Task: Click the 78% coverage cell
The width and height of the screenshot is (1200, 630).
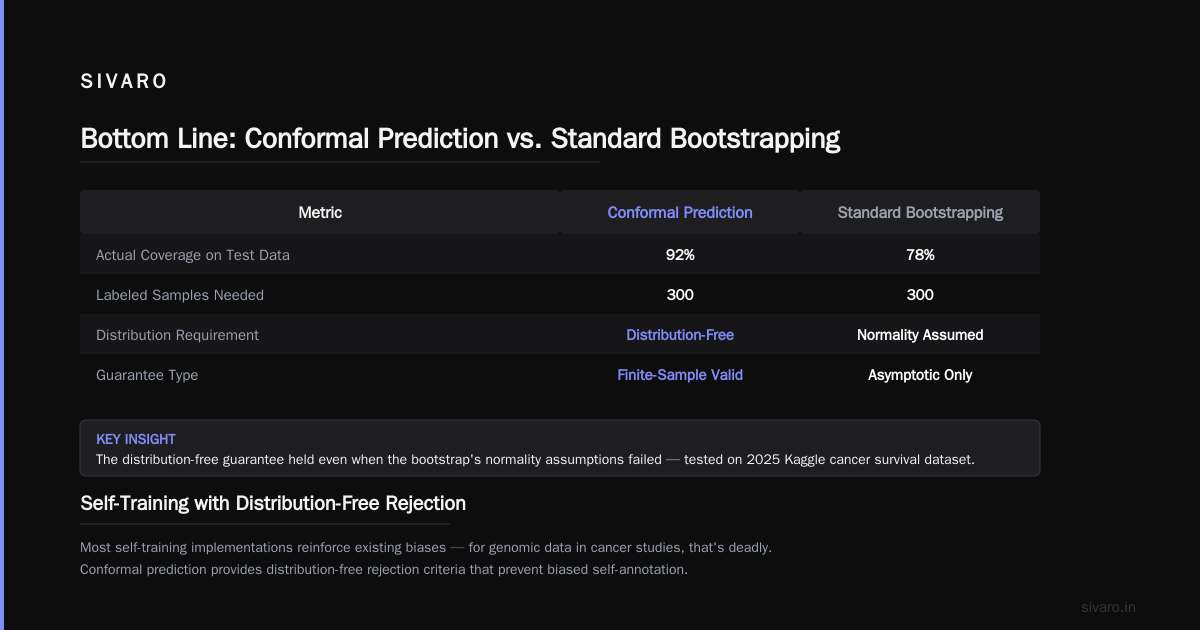Action: [x=920, y=255]
